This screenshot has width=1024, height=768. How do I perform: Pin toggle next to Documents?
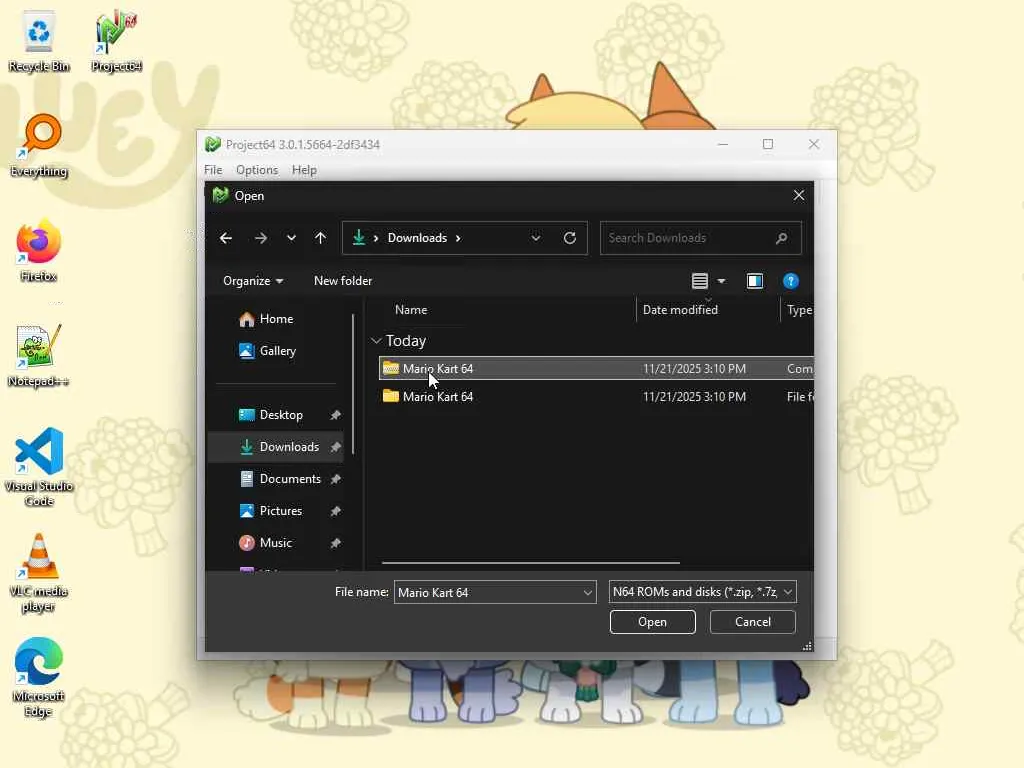point(335,479)
